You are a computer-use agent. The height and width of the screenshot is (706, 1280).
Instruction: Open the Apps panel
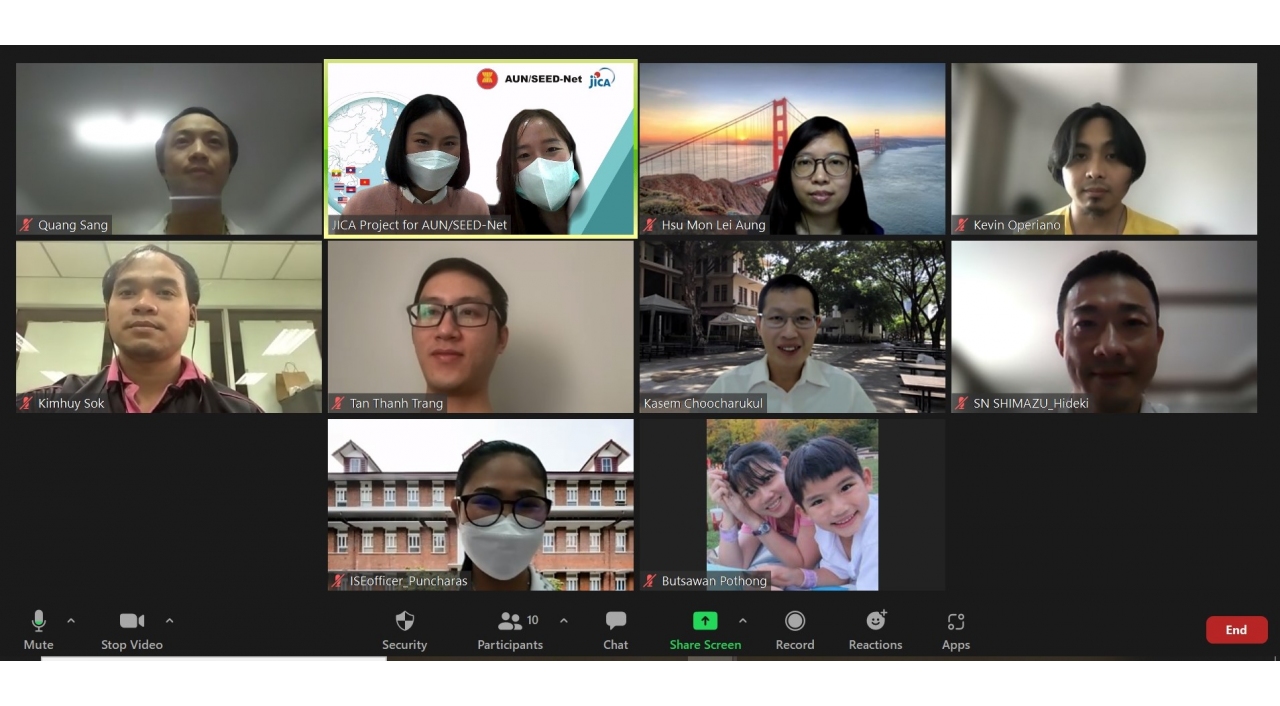(x=956, y=631)
